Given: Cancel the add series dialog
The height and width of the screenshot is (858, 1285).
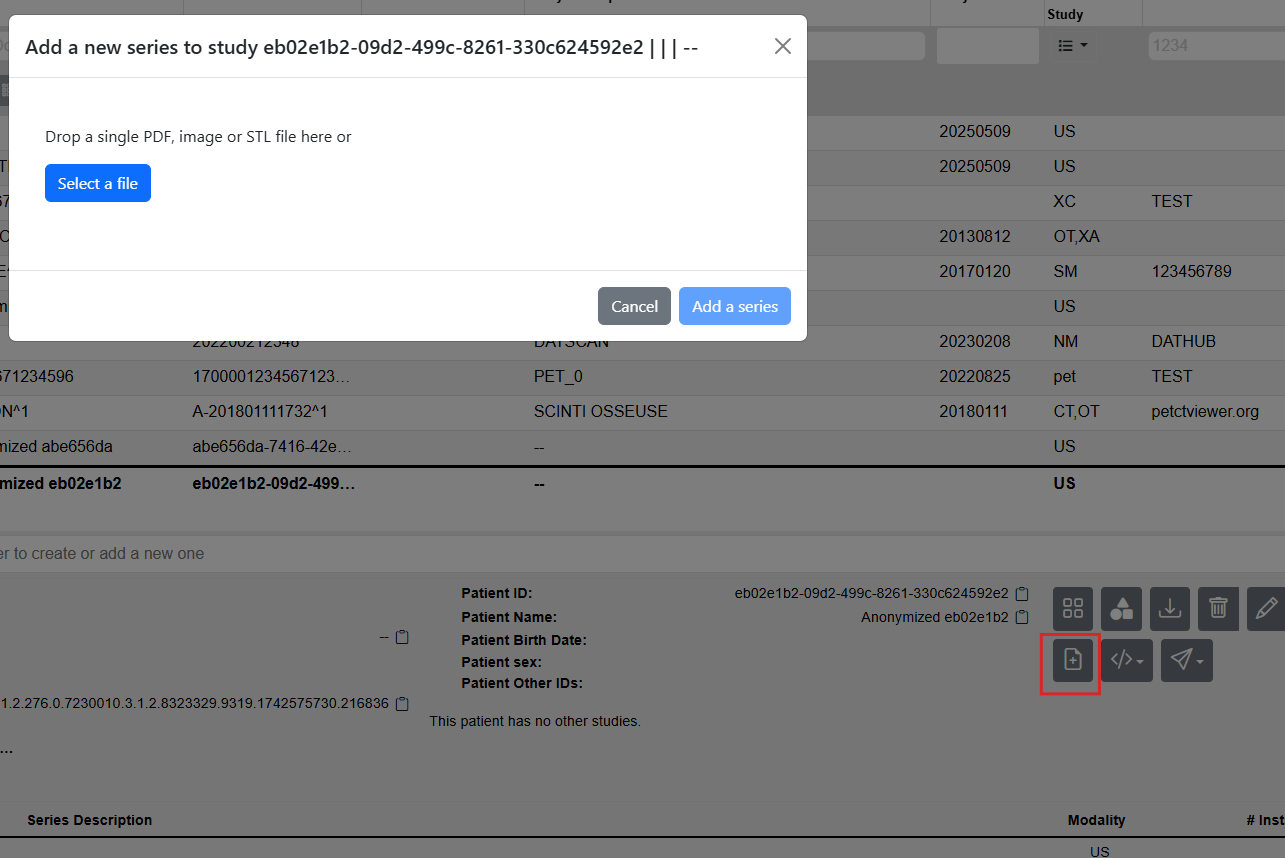Looking at the screenshot, I should [x=634, y=306].
